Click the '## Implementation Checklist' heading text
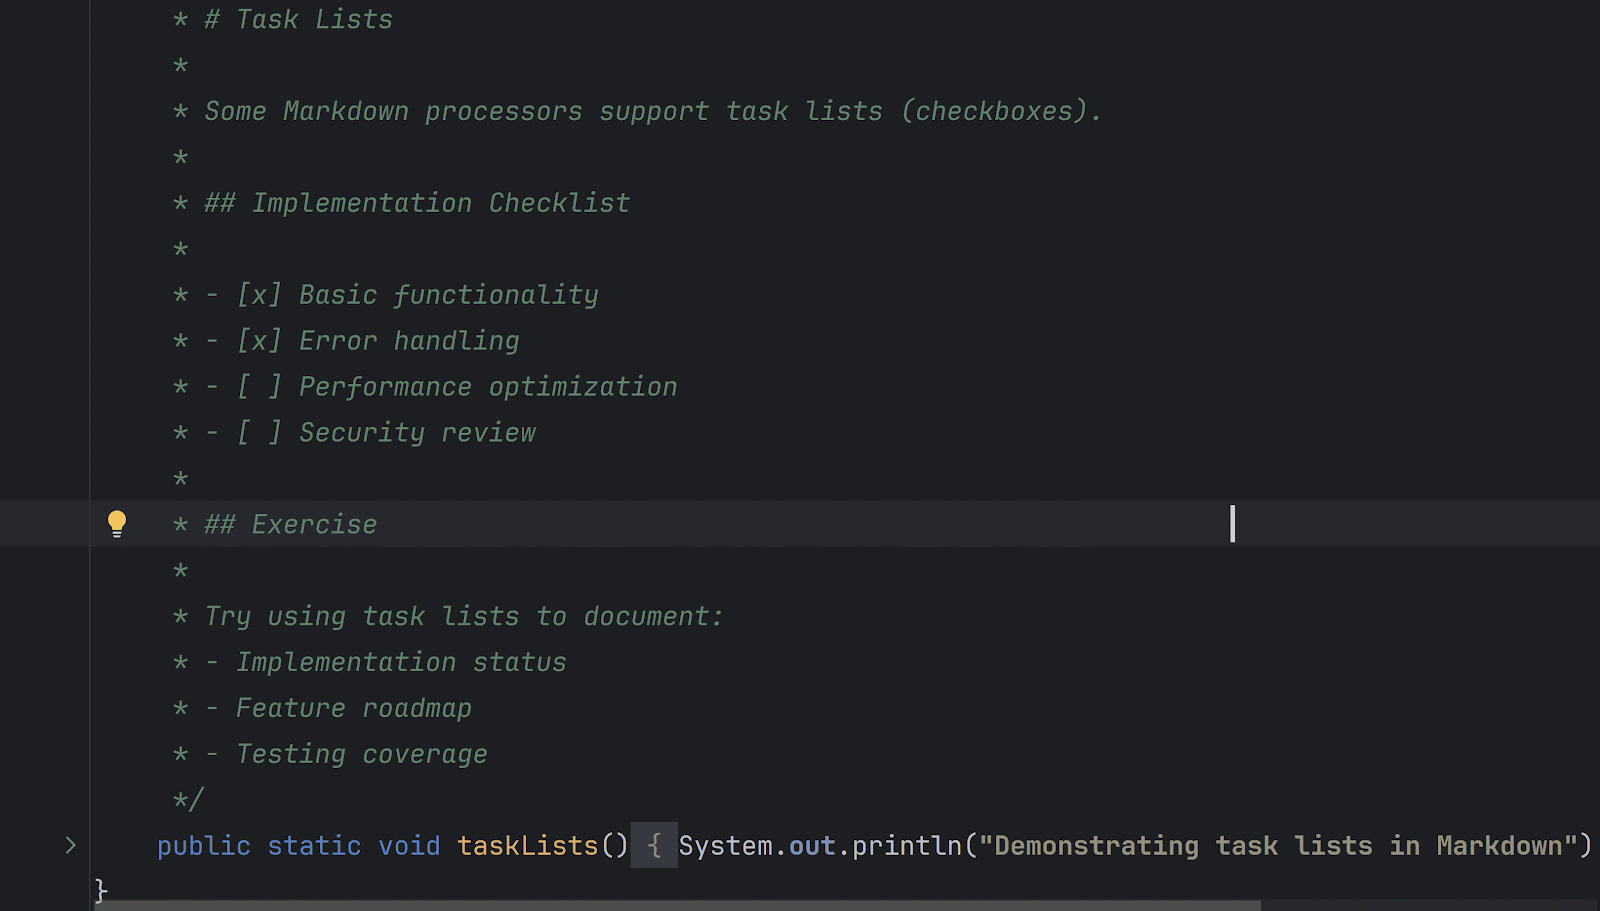1600x911 pixels. coord(417,203)
